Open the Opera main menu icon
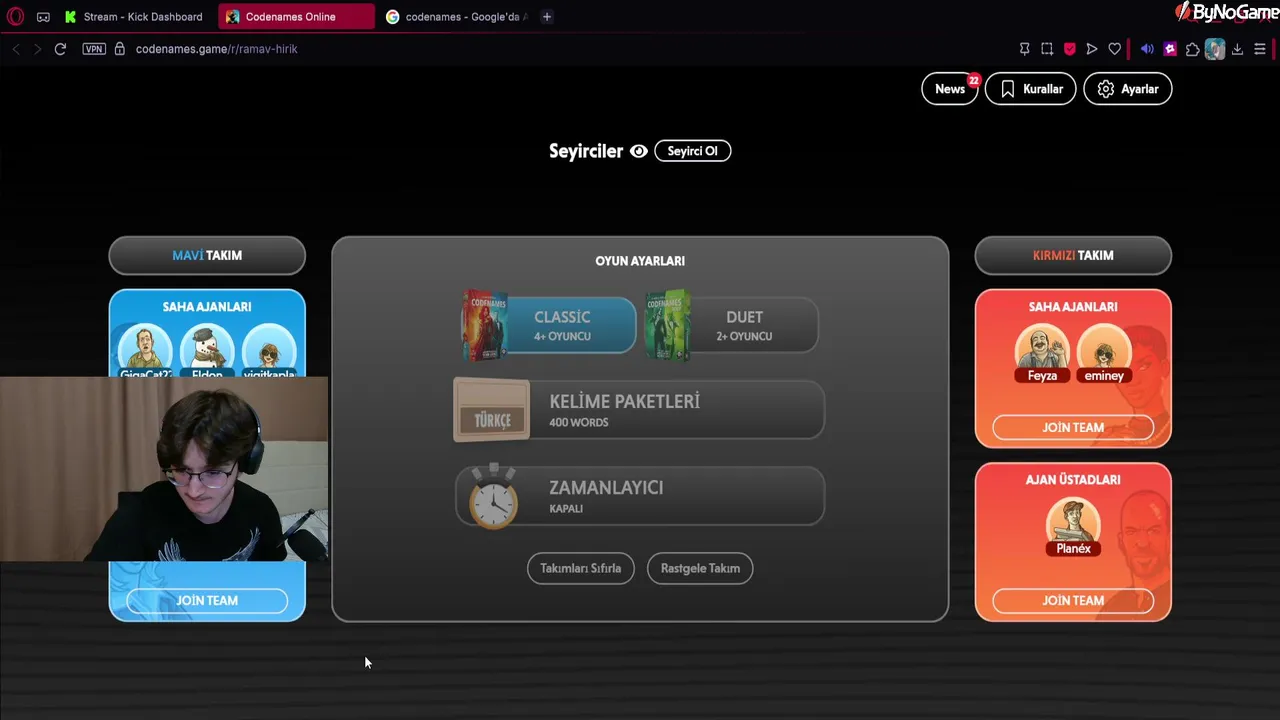Viewport: 1280px width, 720px height. pyautogui.click(x=15, y=17)
